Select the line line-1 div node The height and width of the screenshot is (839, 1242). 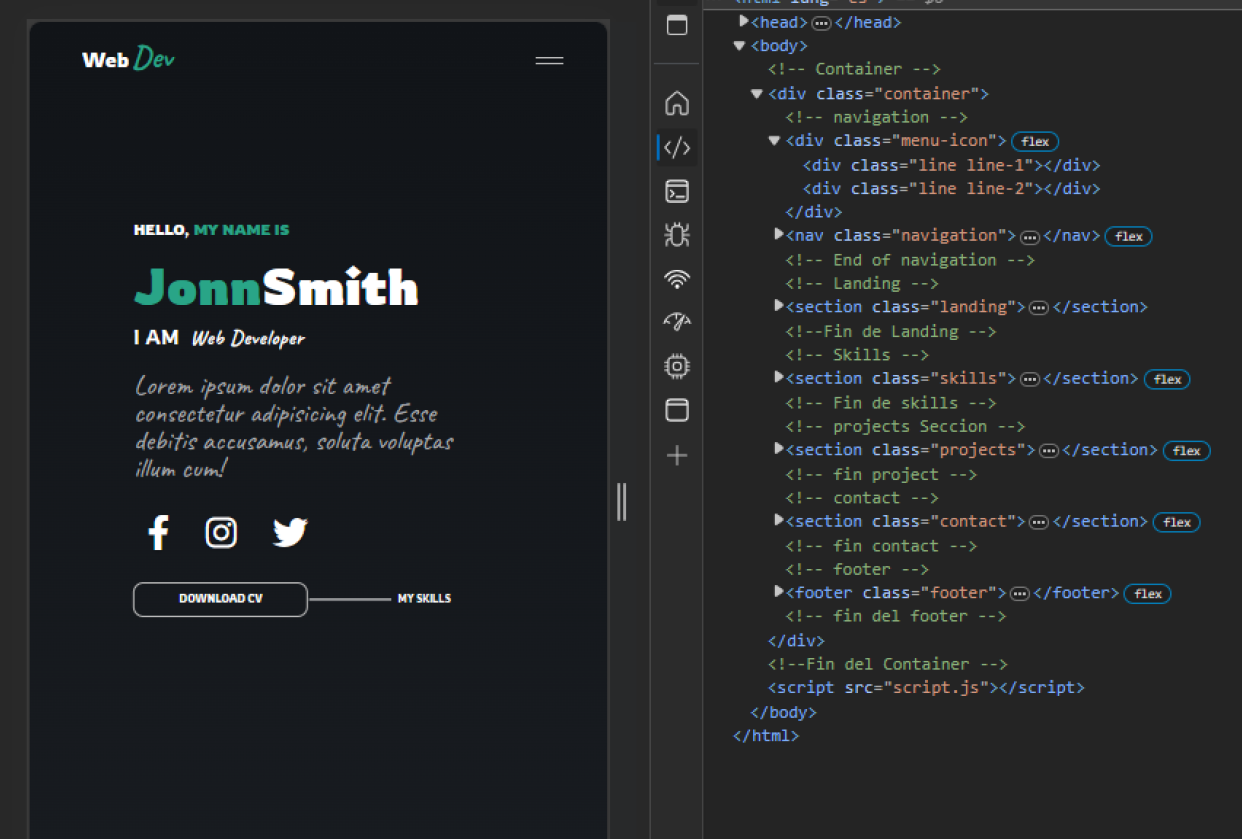tap(951, 165)
